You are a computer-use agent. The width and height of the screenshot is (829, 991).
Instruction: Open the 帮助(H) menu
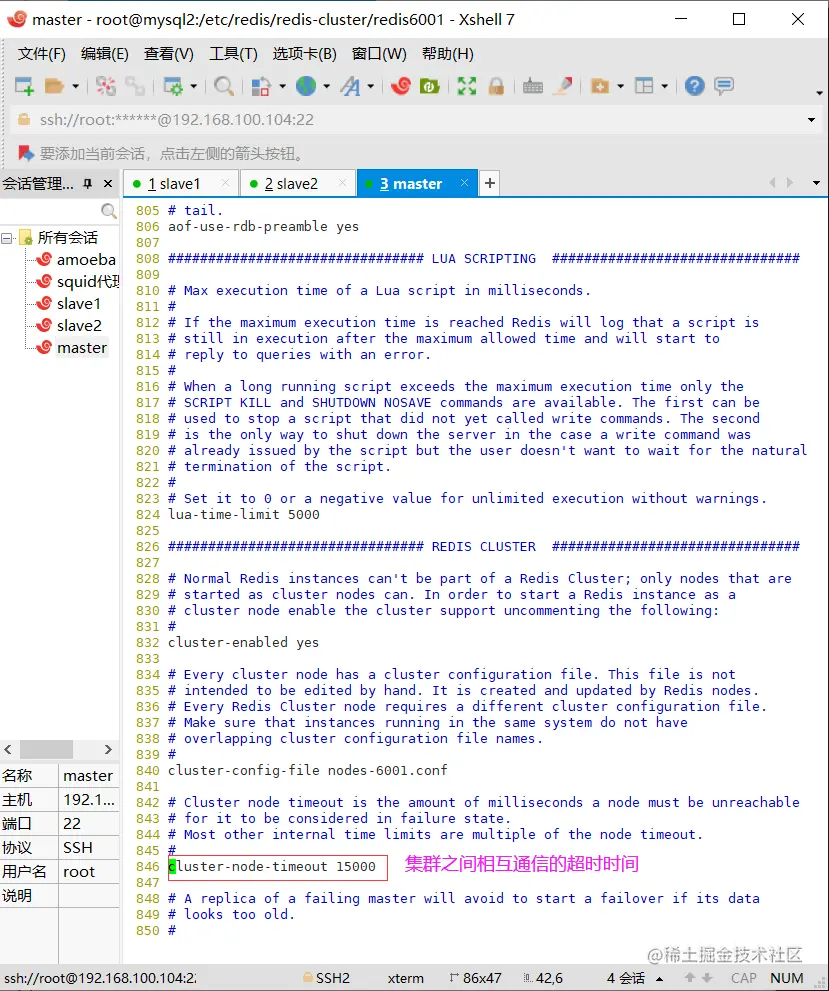(448, 54)
